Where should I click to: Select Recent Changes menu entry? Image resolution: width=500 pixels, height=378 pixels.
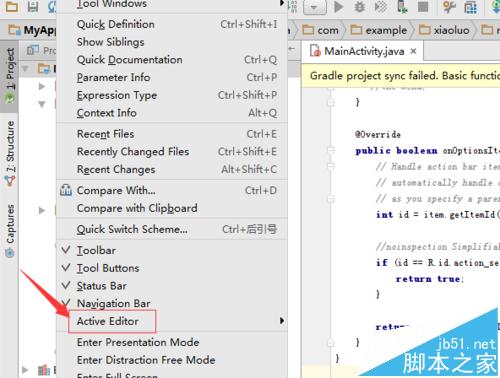click(x=172, y=169)
